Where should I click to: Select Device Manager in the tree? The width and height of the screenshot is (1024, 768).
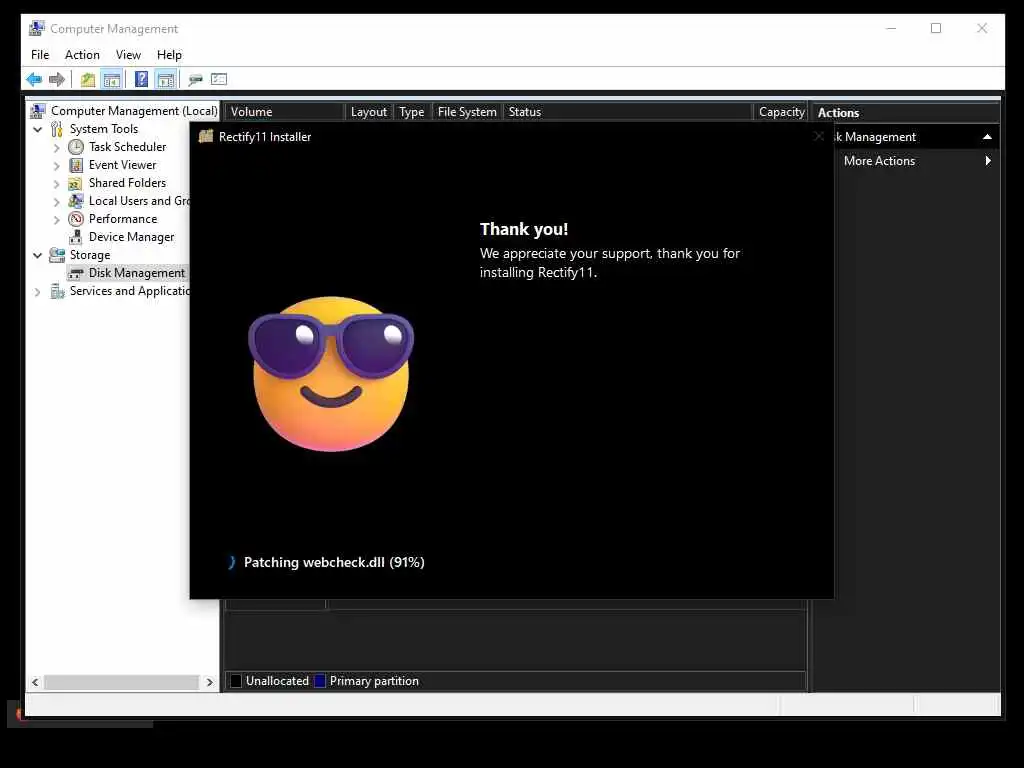(x=131, y=237)
